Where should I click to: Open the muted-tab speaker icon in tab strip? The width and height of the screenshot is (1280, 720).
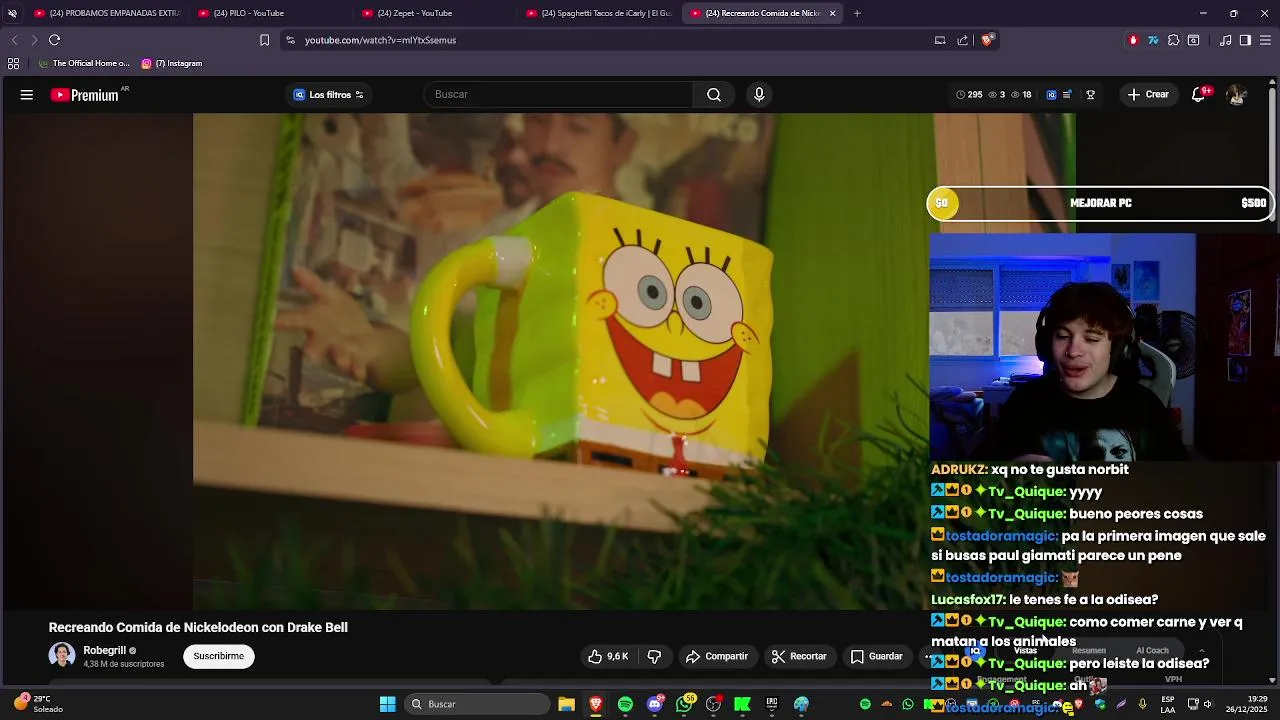click(12, 13)
